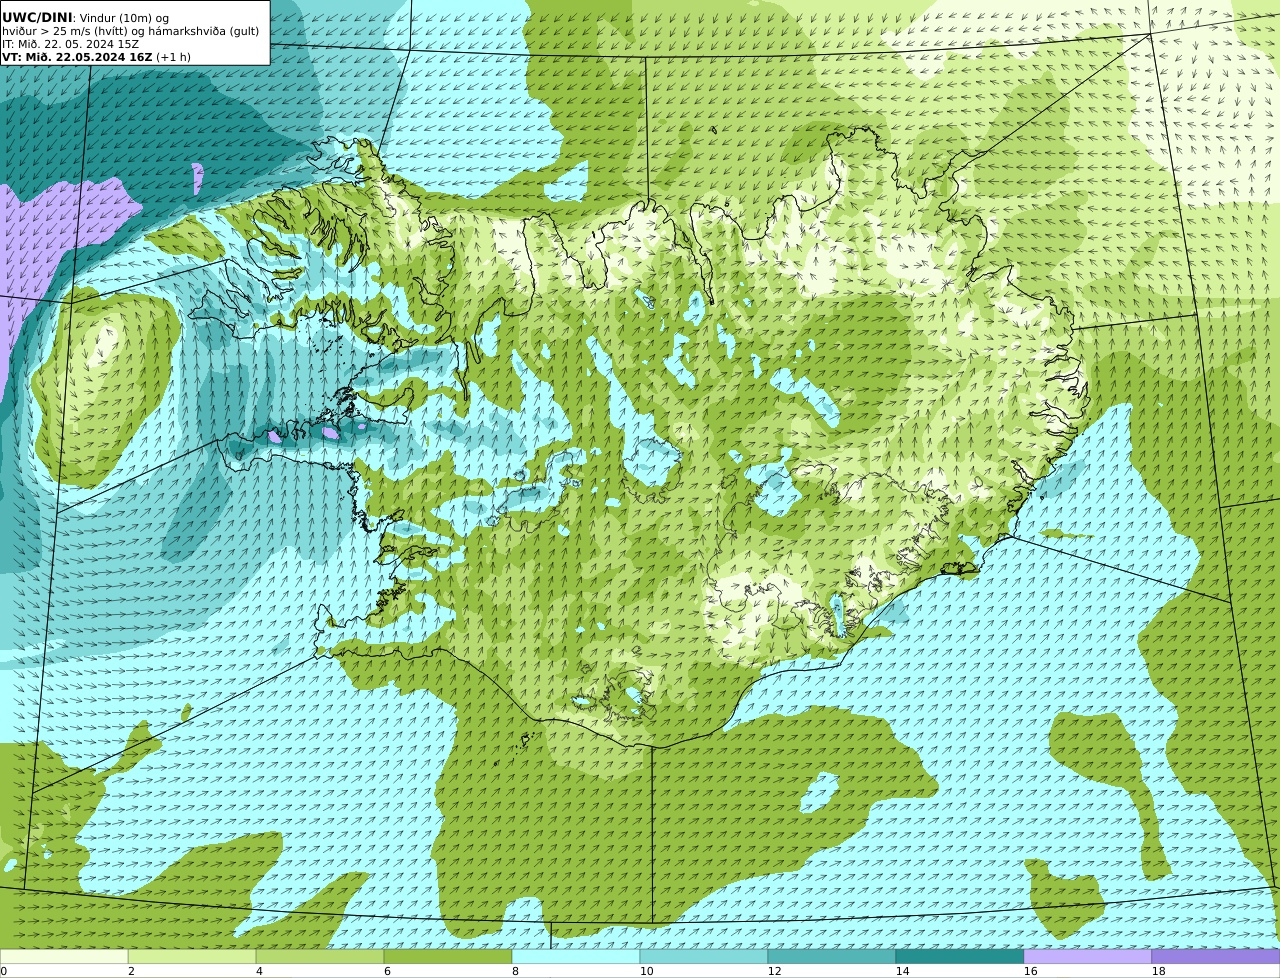
Task: Click the light teal 10–12 m/s legend swatch
Action: [x=704, y=956]
